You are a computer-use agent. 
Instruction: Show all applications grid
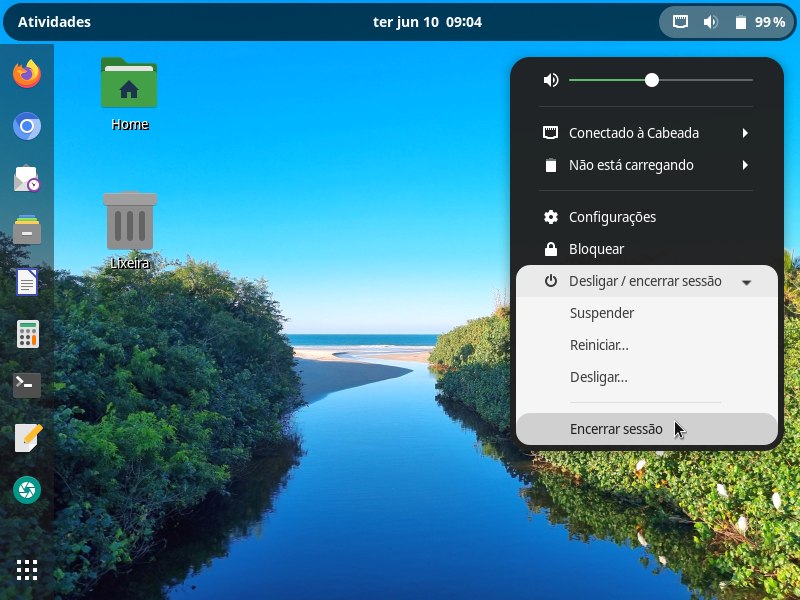point(27,570)
